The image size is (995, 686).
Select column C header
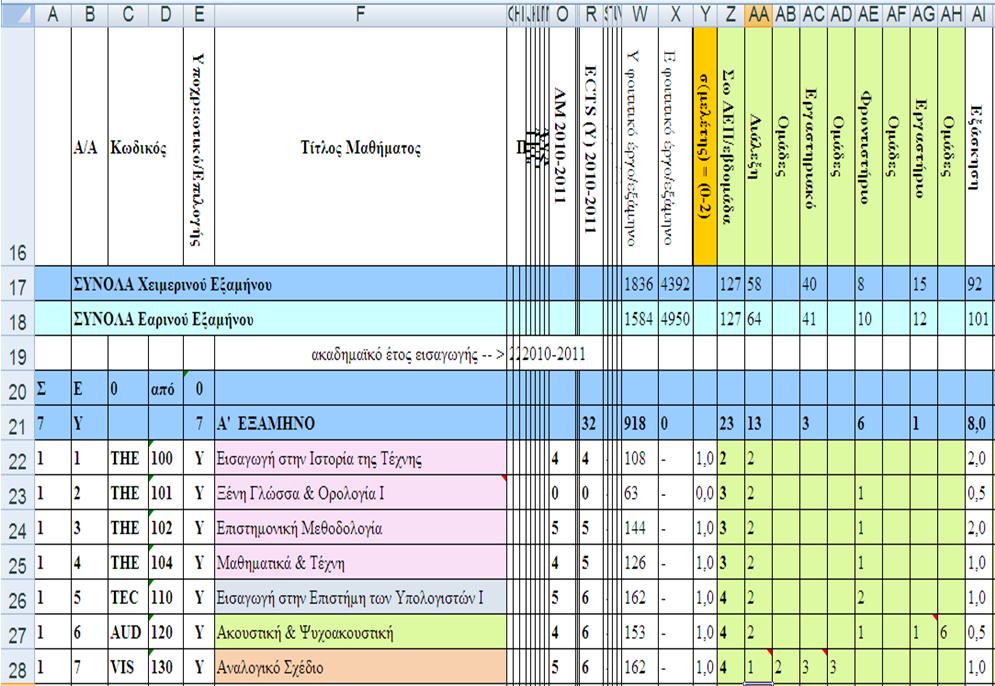point(128,15)
